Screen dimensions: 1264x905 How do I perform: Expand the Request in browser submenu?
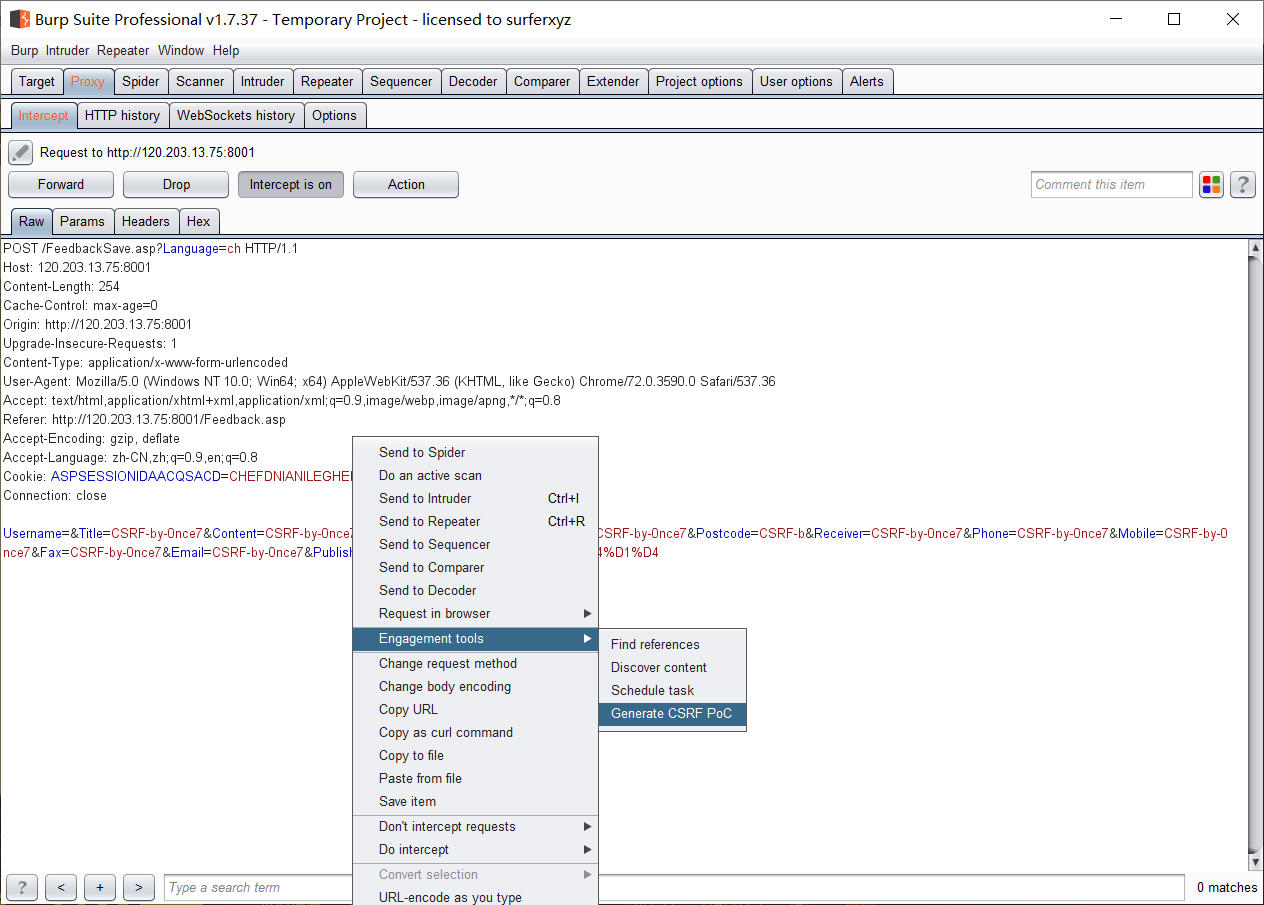(x=476, y=614)
